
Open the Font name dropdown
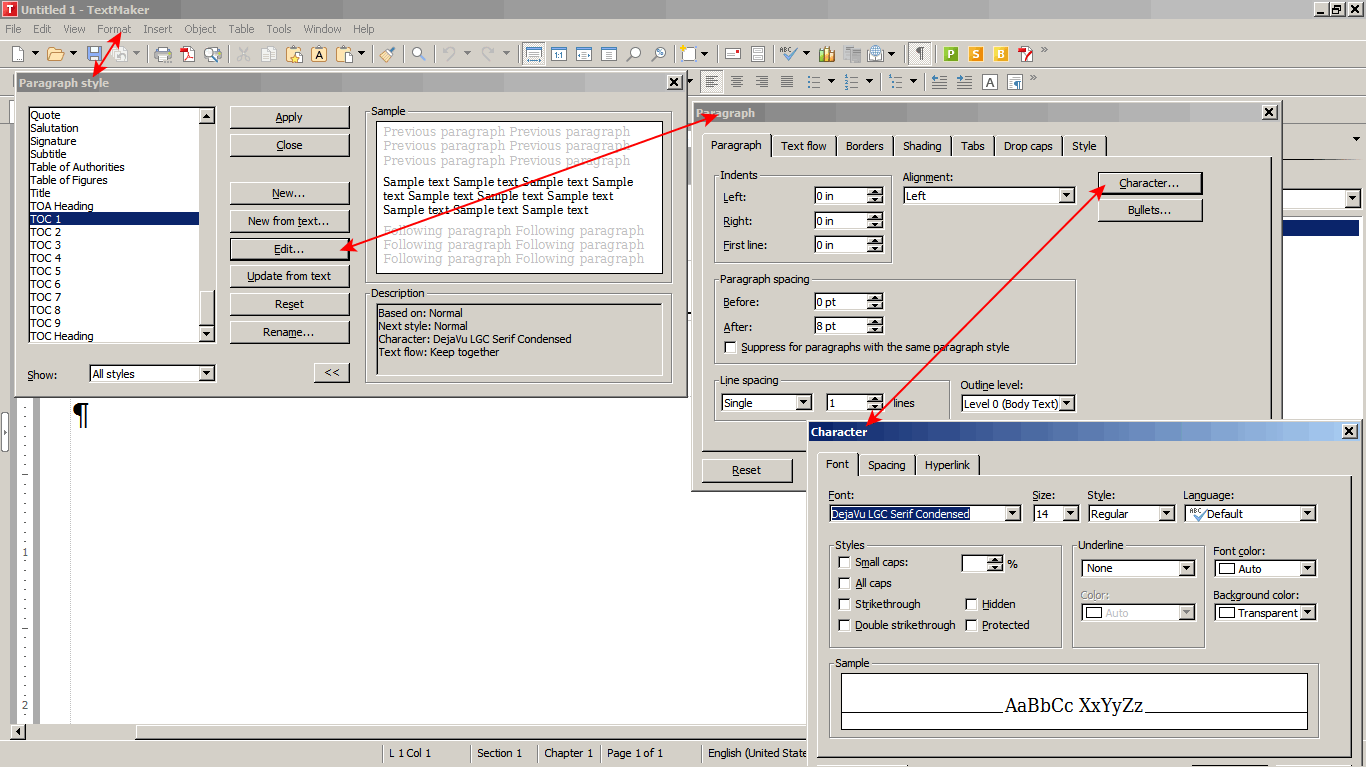(1012, 514)
